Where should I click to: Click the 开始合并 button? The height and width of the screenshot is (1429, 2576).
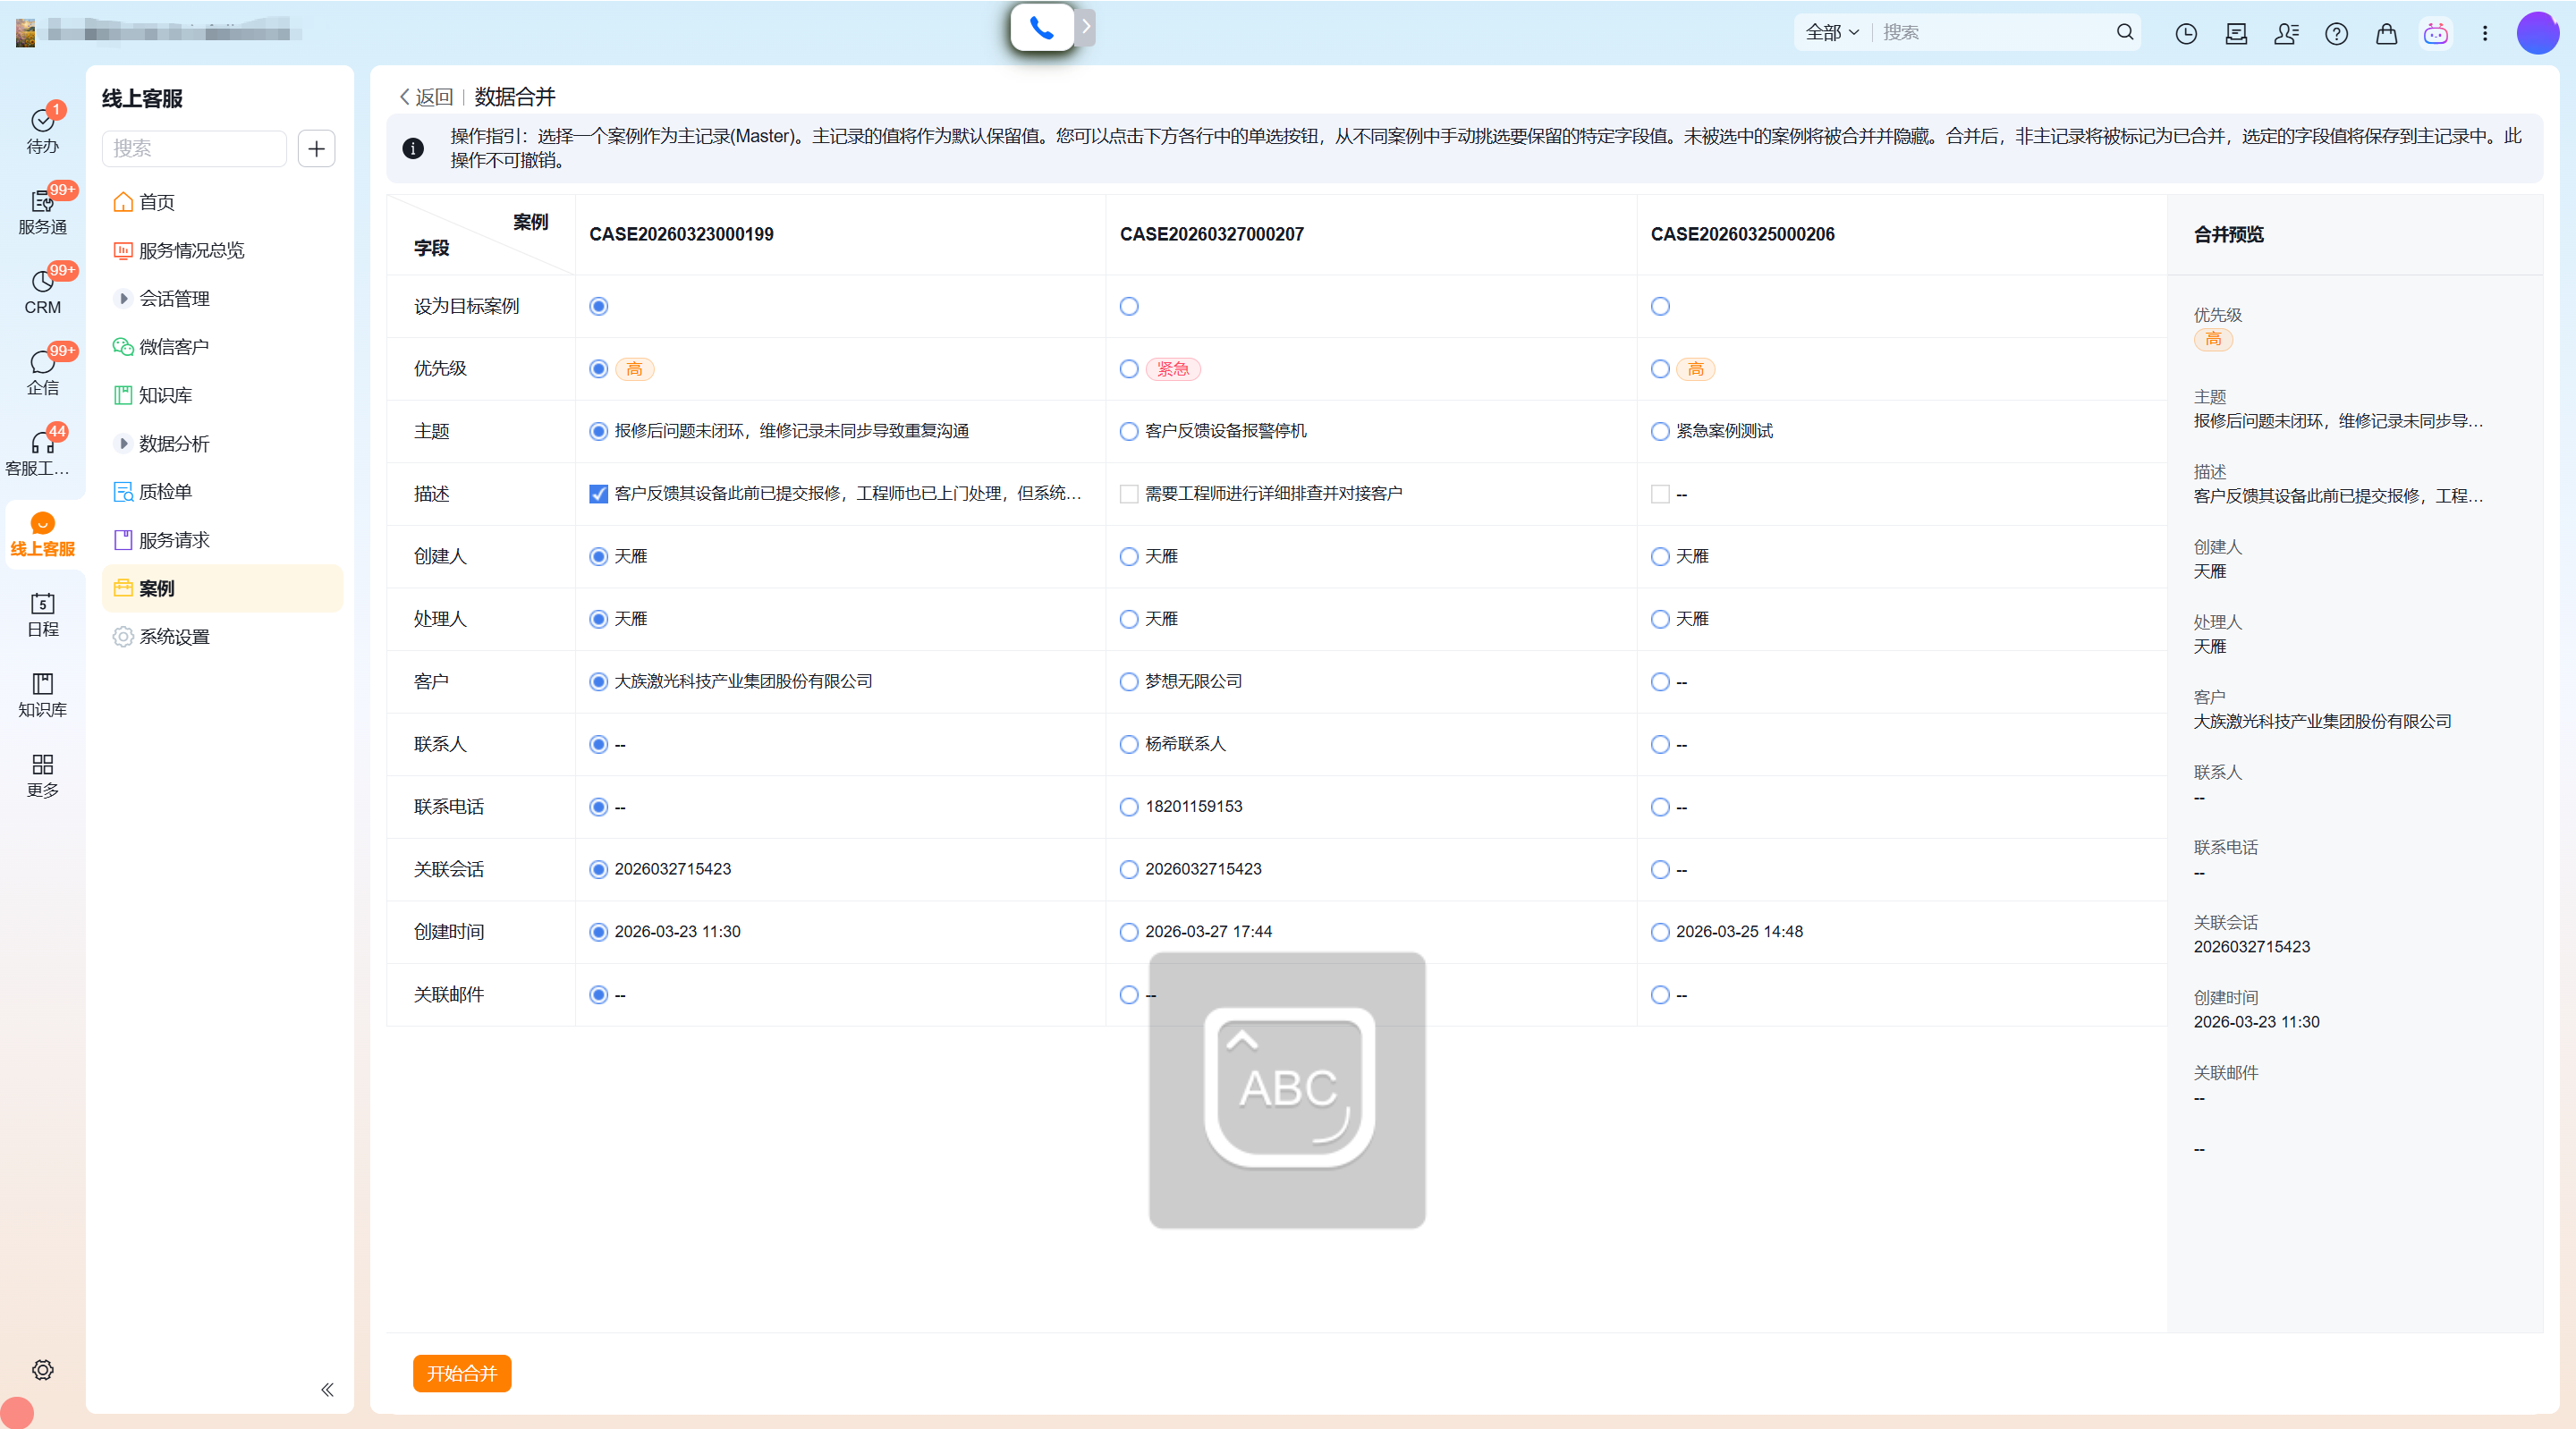coord(461,1373)
